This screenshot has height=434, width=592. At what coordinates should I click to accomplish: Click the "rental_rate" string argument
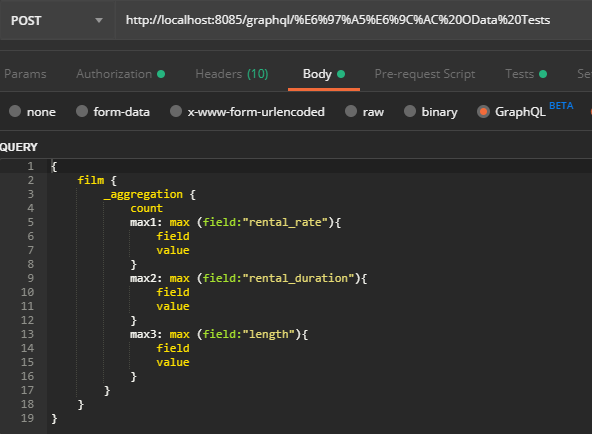[284, 222]
